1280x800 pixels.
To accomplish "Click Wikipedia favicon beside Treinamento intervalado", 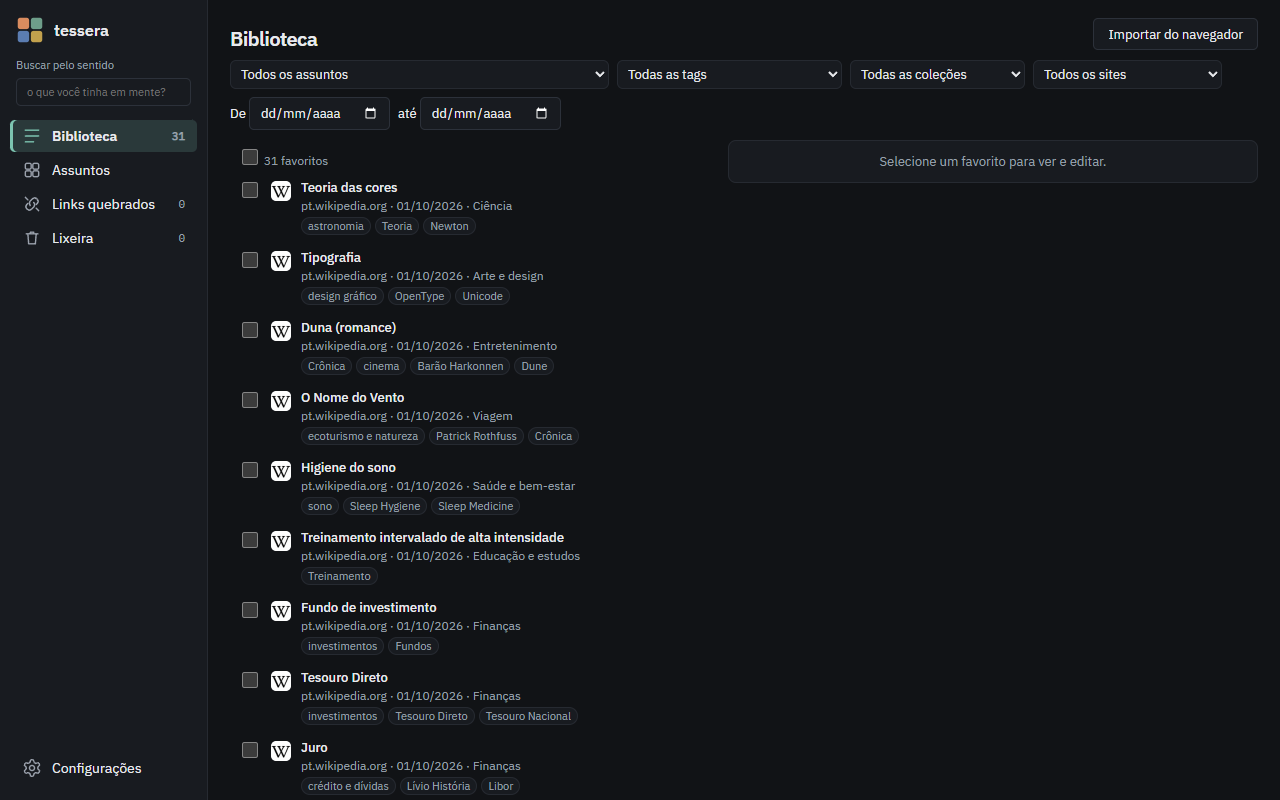I will click(281, 541).
